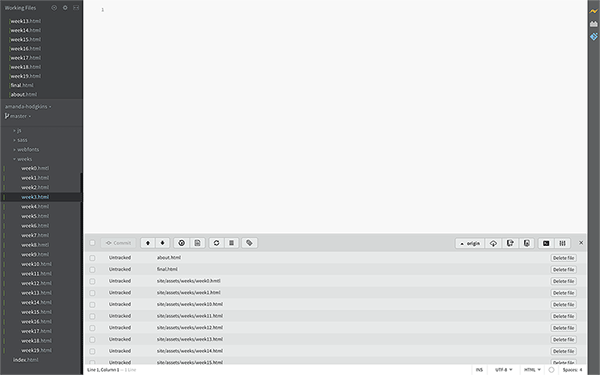The width and height of the screenshot is (600, 375).
Task: Select week0.hmtl in the weeks folder tree
Action: [x=35, y=168]
